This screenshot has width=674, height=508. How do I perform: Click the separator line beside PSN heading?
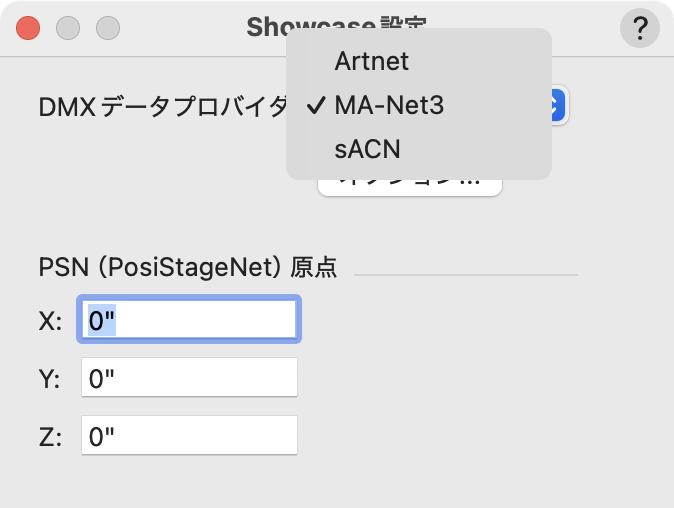(x=466, y=272)
